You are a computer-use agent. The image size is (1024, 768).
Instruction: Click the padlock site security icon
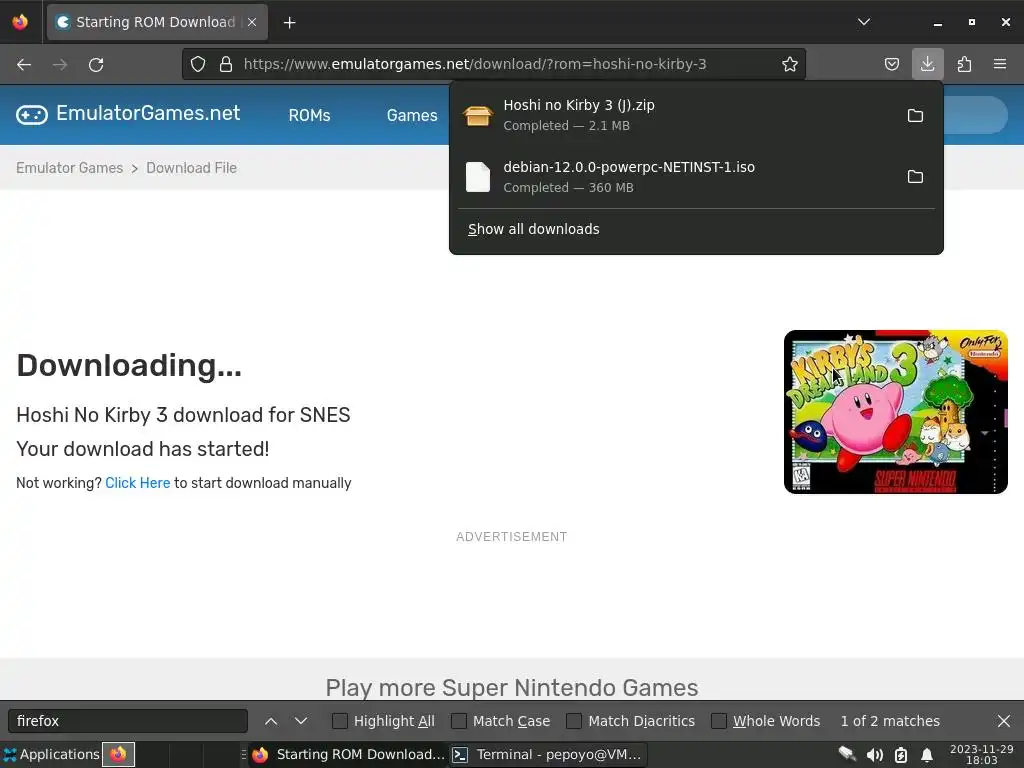[x=226, y=64]
